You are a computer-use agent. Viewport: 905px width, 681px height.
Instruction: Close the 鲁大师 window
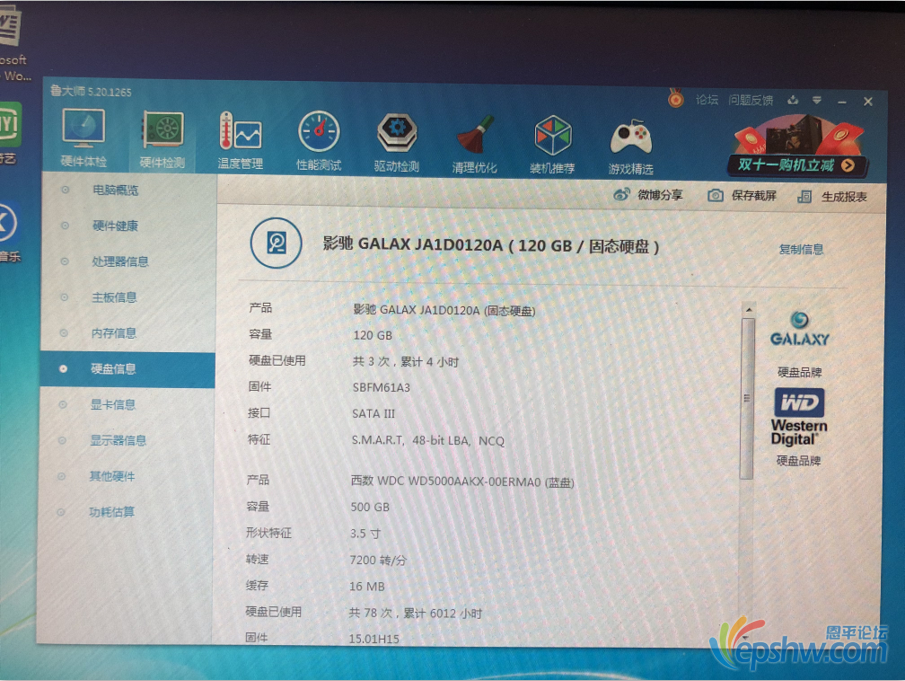pos(868,102)
